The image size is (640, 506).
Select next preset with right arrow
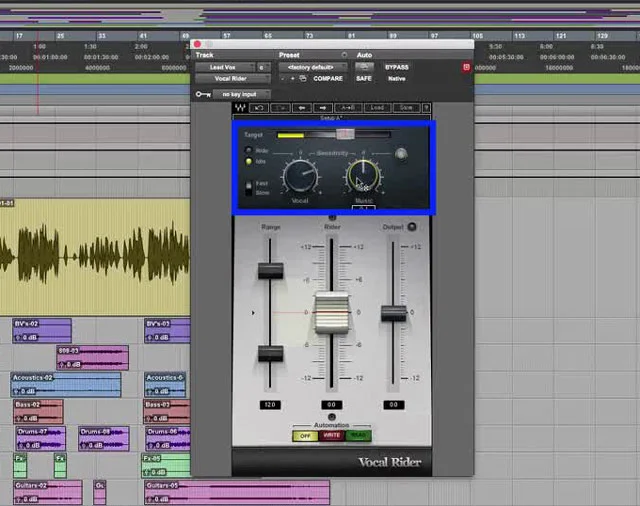pos(323,108)
